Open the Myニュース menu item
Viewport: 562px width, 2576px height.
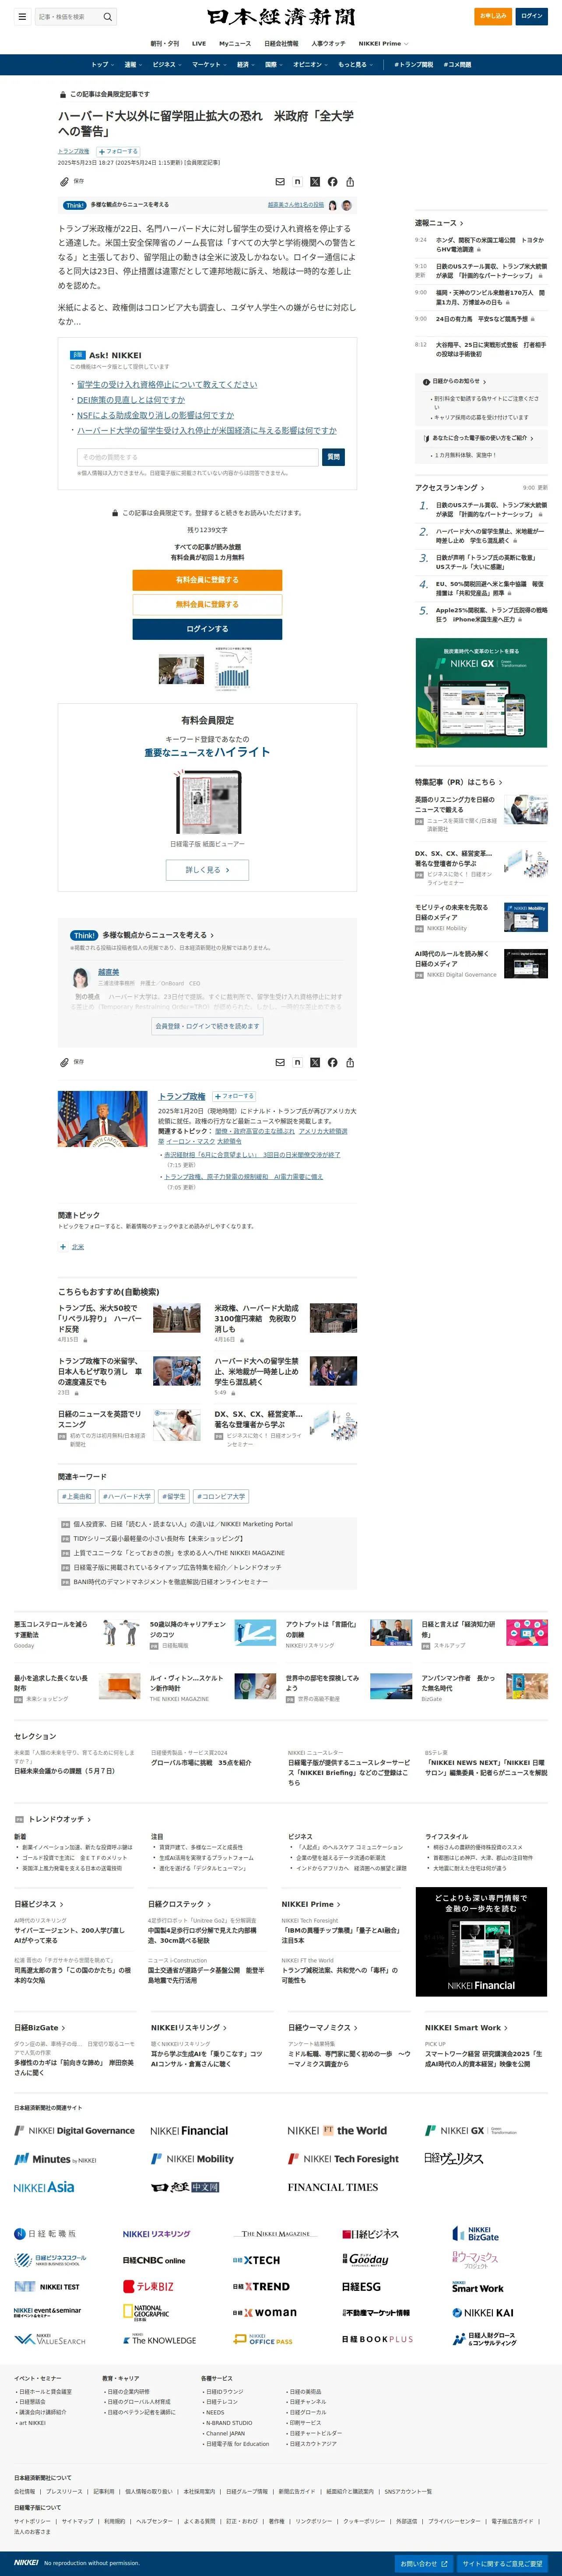(235, 44)
